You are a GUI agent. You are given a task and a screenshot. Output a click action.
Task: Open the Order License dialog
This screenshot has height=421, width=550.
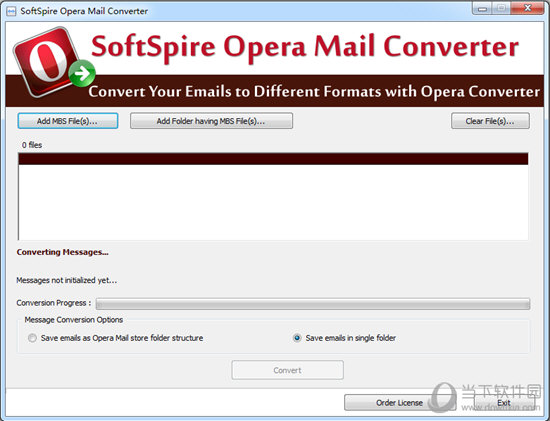pos(399,403)
